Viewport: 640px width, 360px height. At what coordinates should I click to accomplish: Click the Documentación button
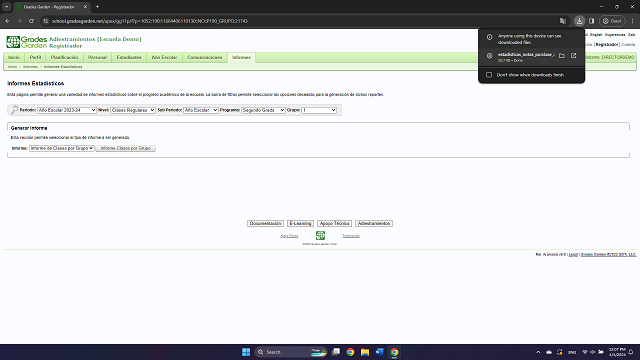(265, 223)
